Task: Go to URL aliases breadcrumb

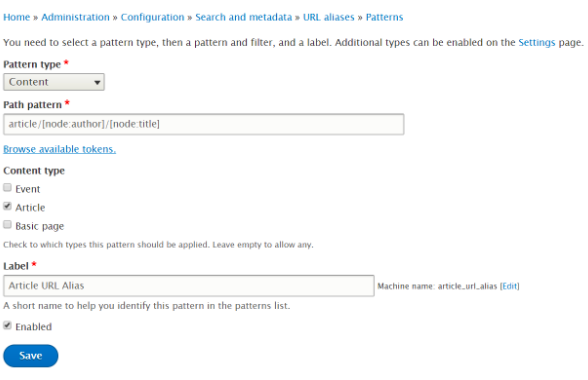Action: [328, 17]
